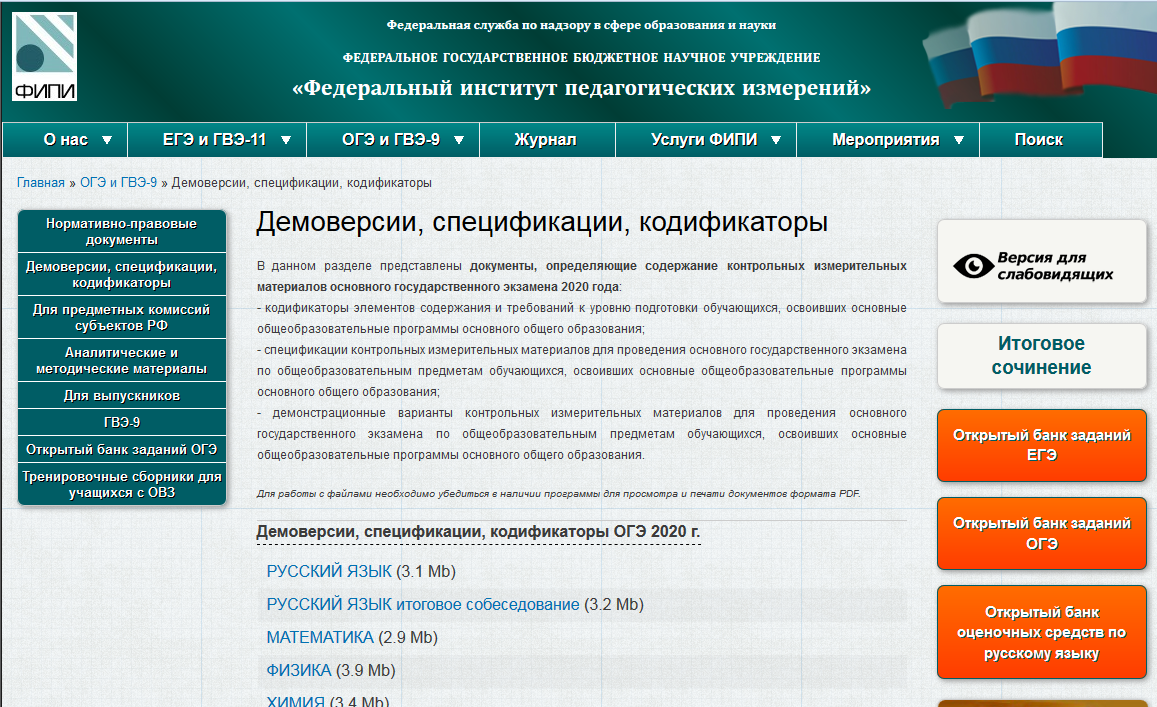This screenshot has width=1157, height=707.
Task: Click the ГВЭ-9 sidebar entry
Action: 121,421
